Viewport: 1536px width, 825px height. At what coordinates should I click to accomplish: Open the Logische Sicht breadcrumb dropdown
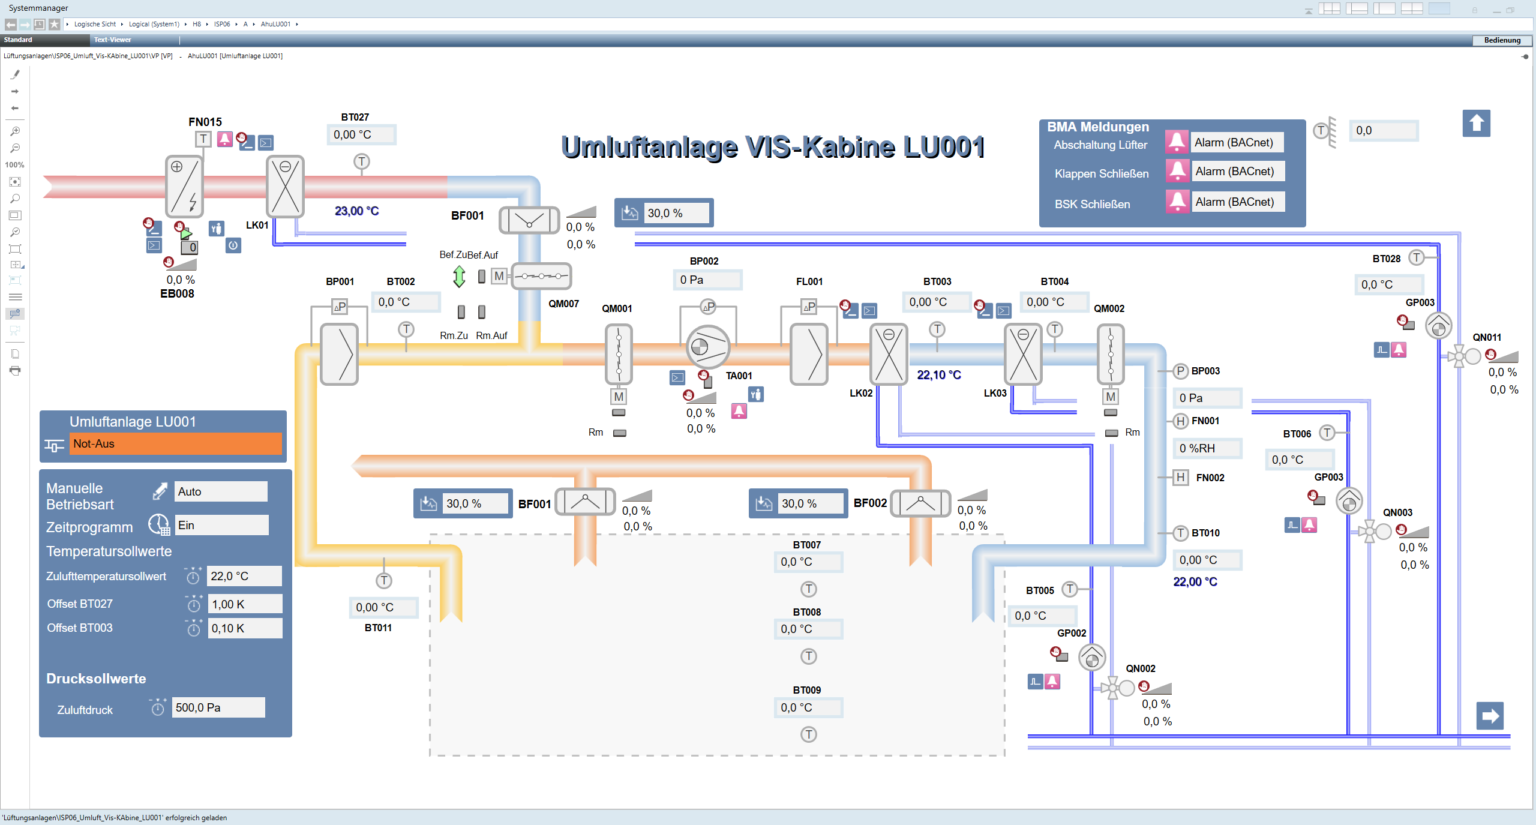(x=95, y=24)
